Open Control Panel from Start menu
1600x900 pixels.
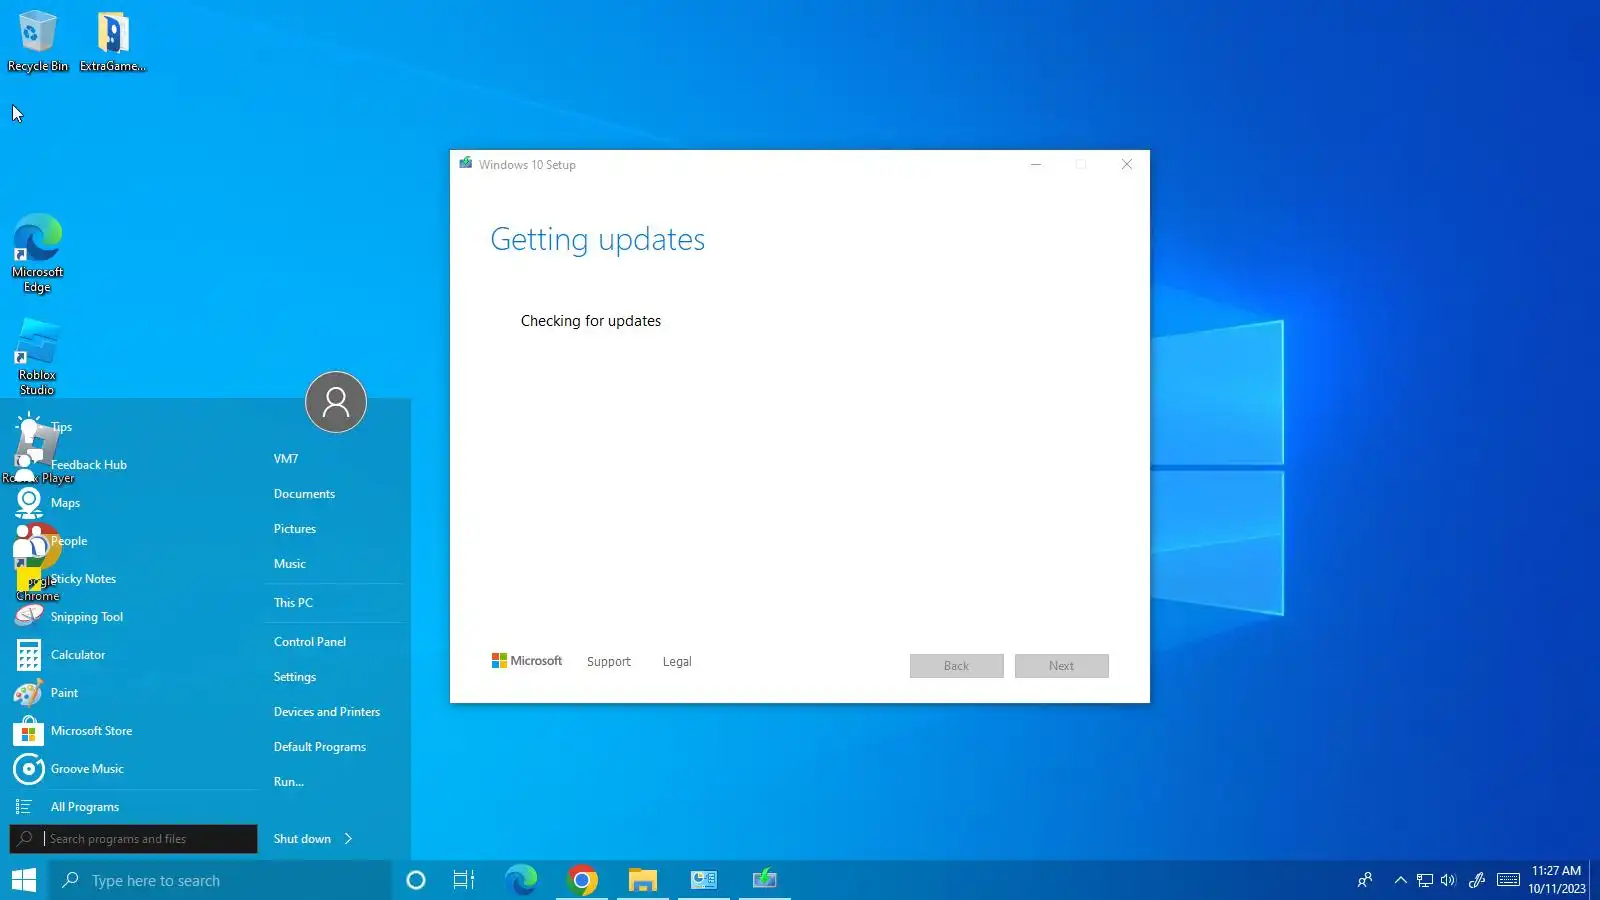310,642
